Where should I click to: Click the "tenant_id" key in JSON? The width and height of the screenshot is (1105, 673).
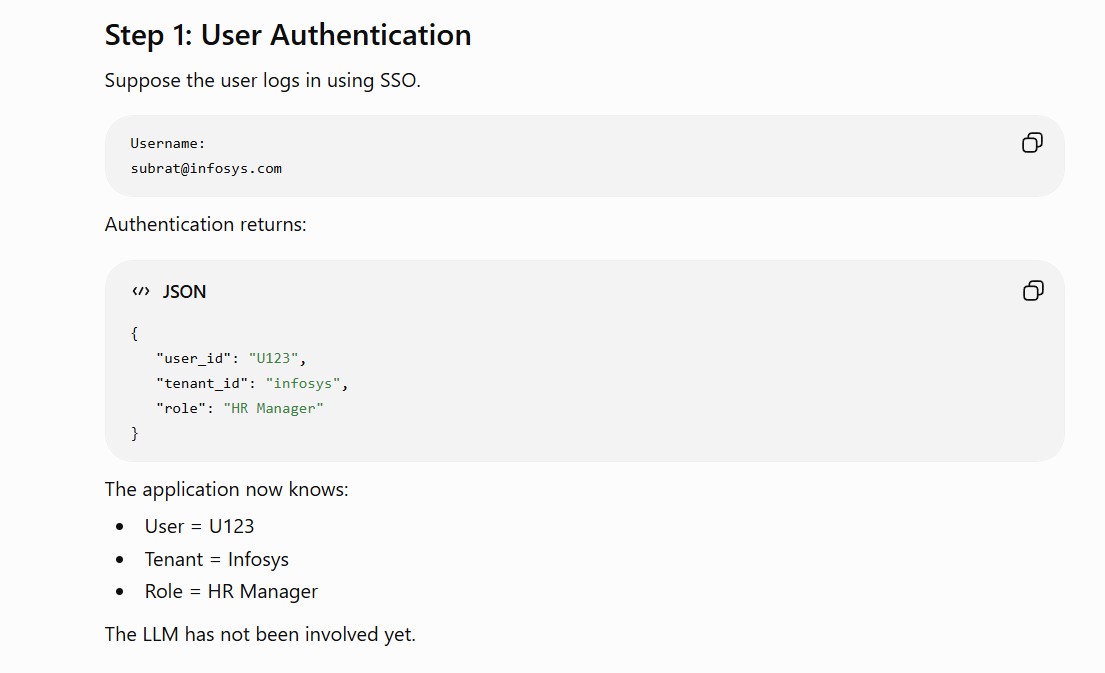(x=202, y=383)
